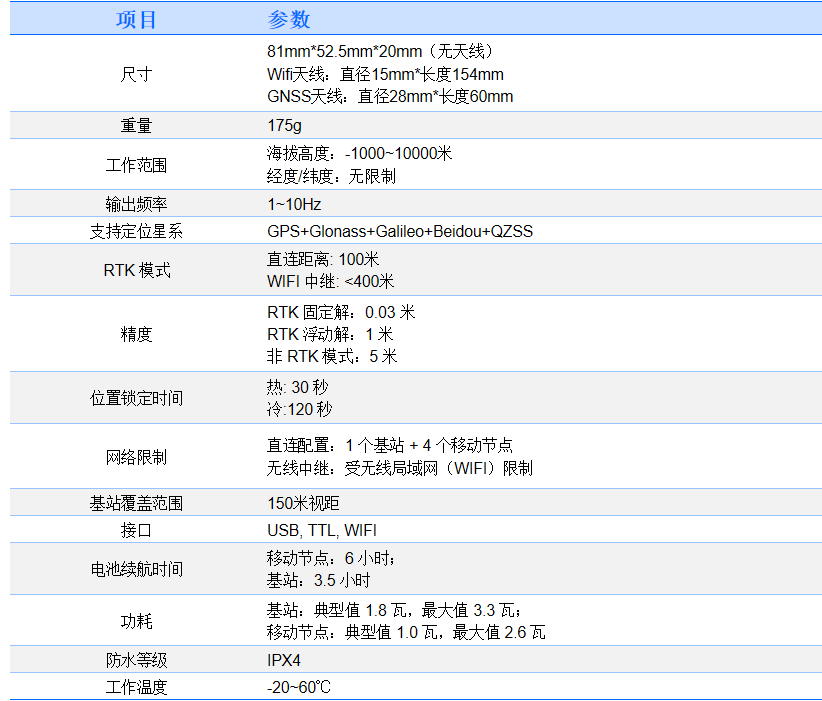Click the 175g weight value
The height and width of the screenshot is (701, 822).
click(x=284, y=126)
